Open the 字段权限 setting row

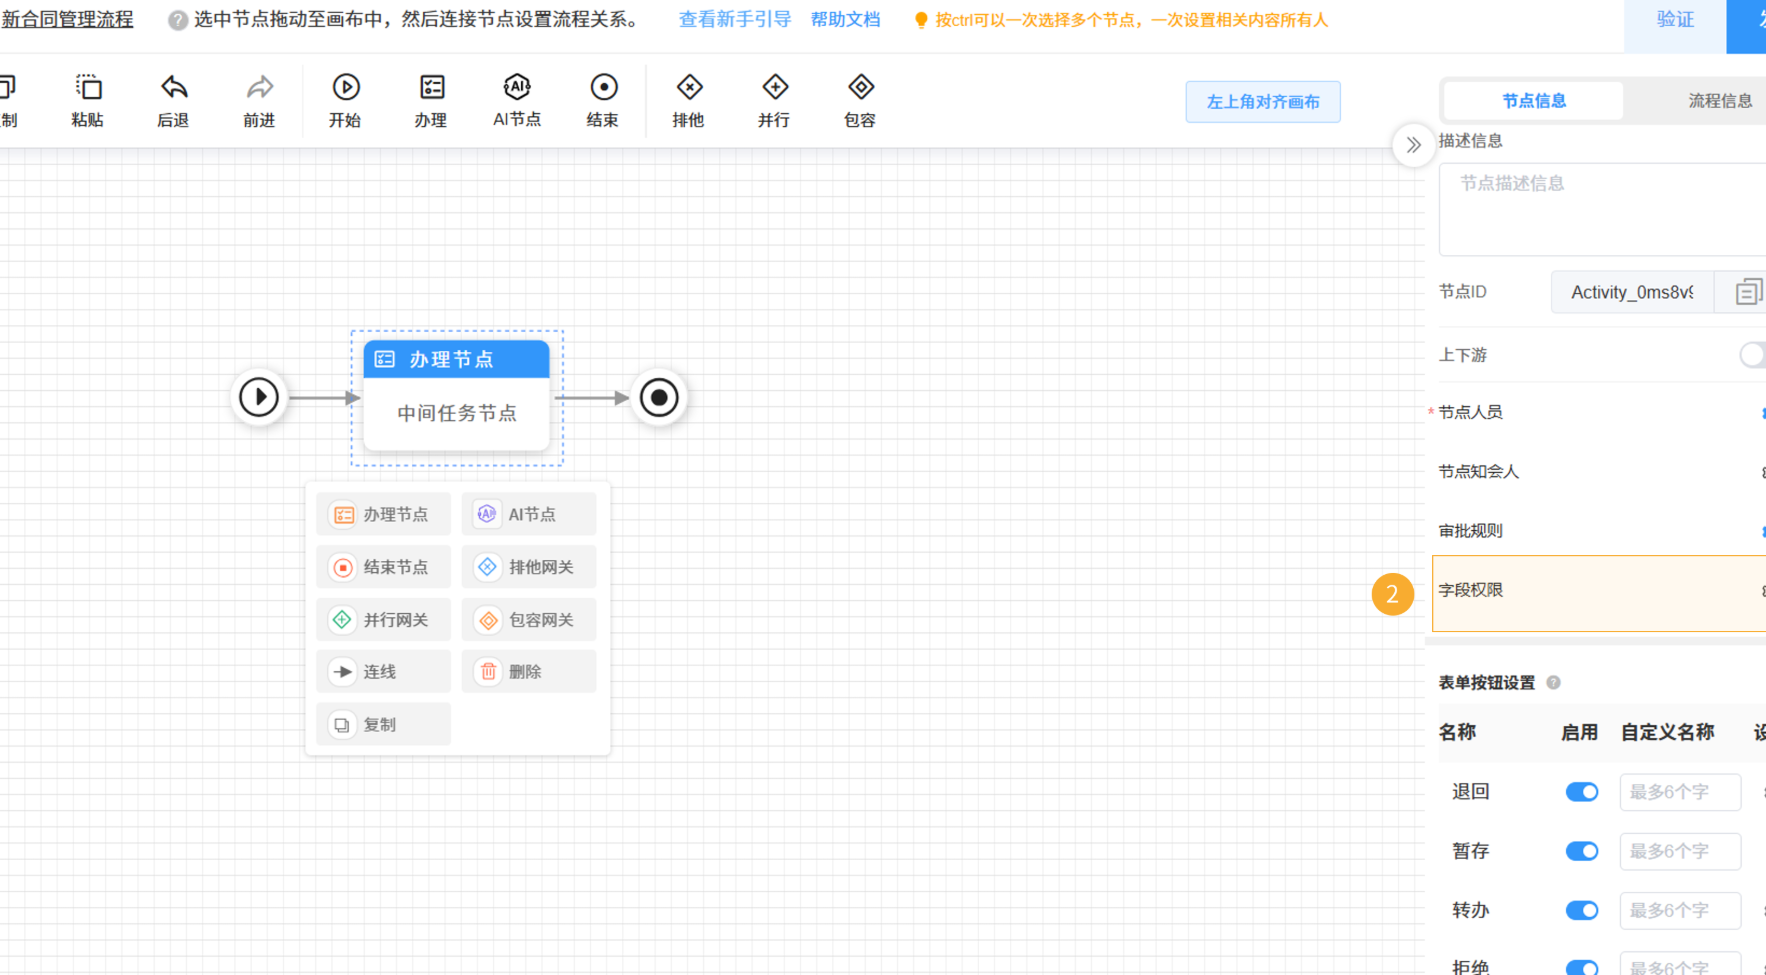1599,593
